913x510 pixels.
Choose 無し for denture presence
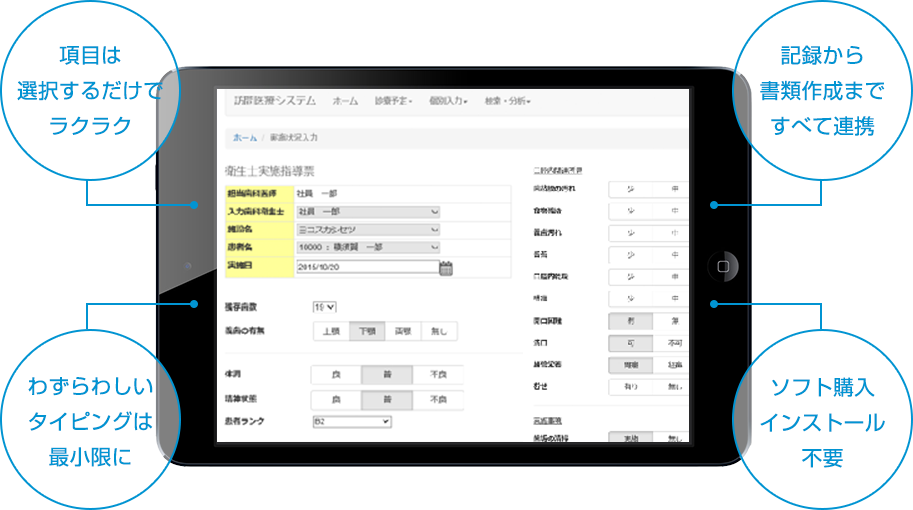(439, 332)
